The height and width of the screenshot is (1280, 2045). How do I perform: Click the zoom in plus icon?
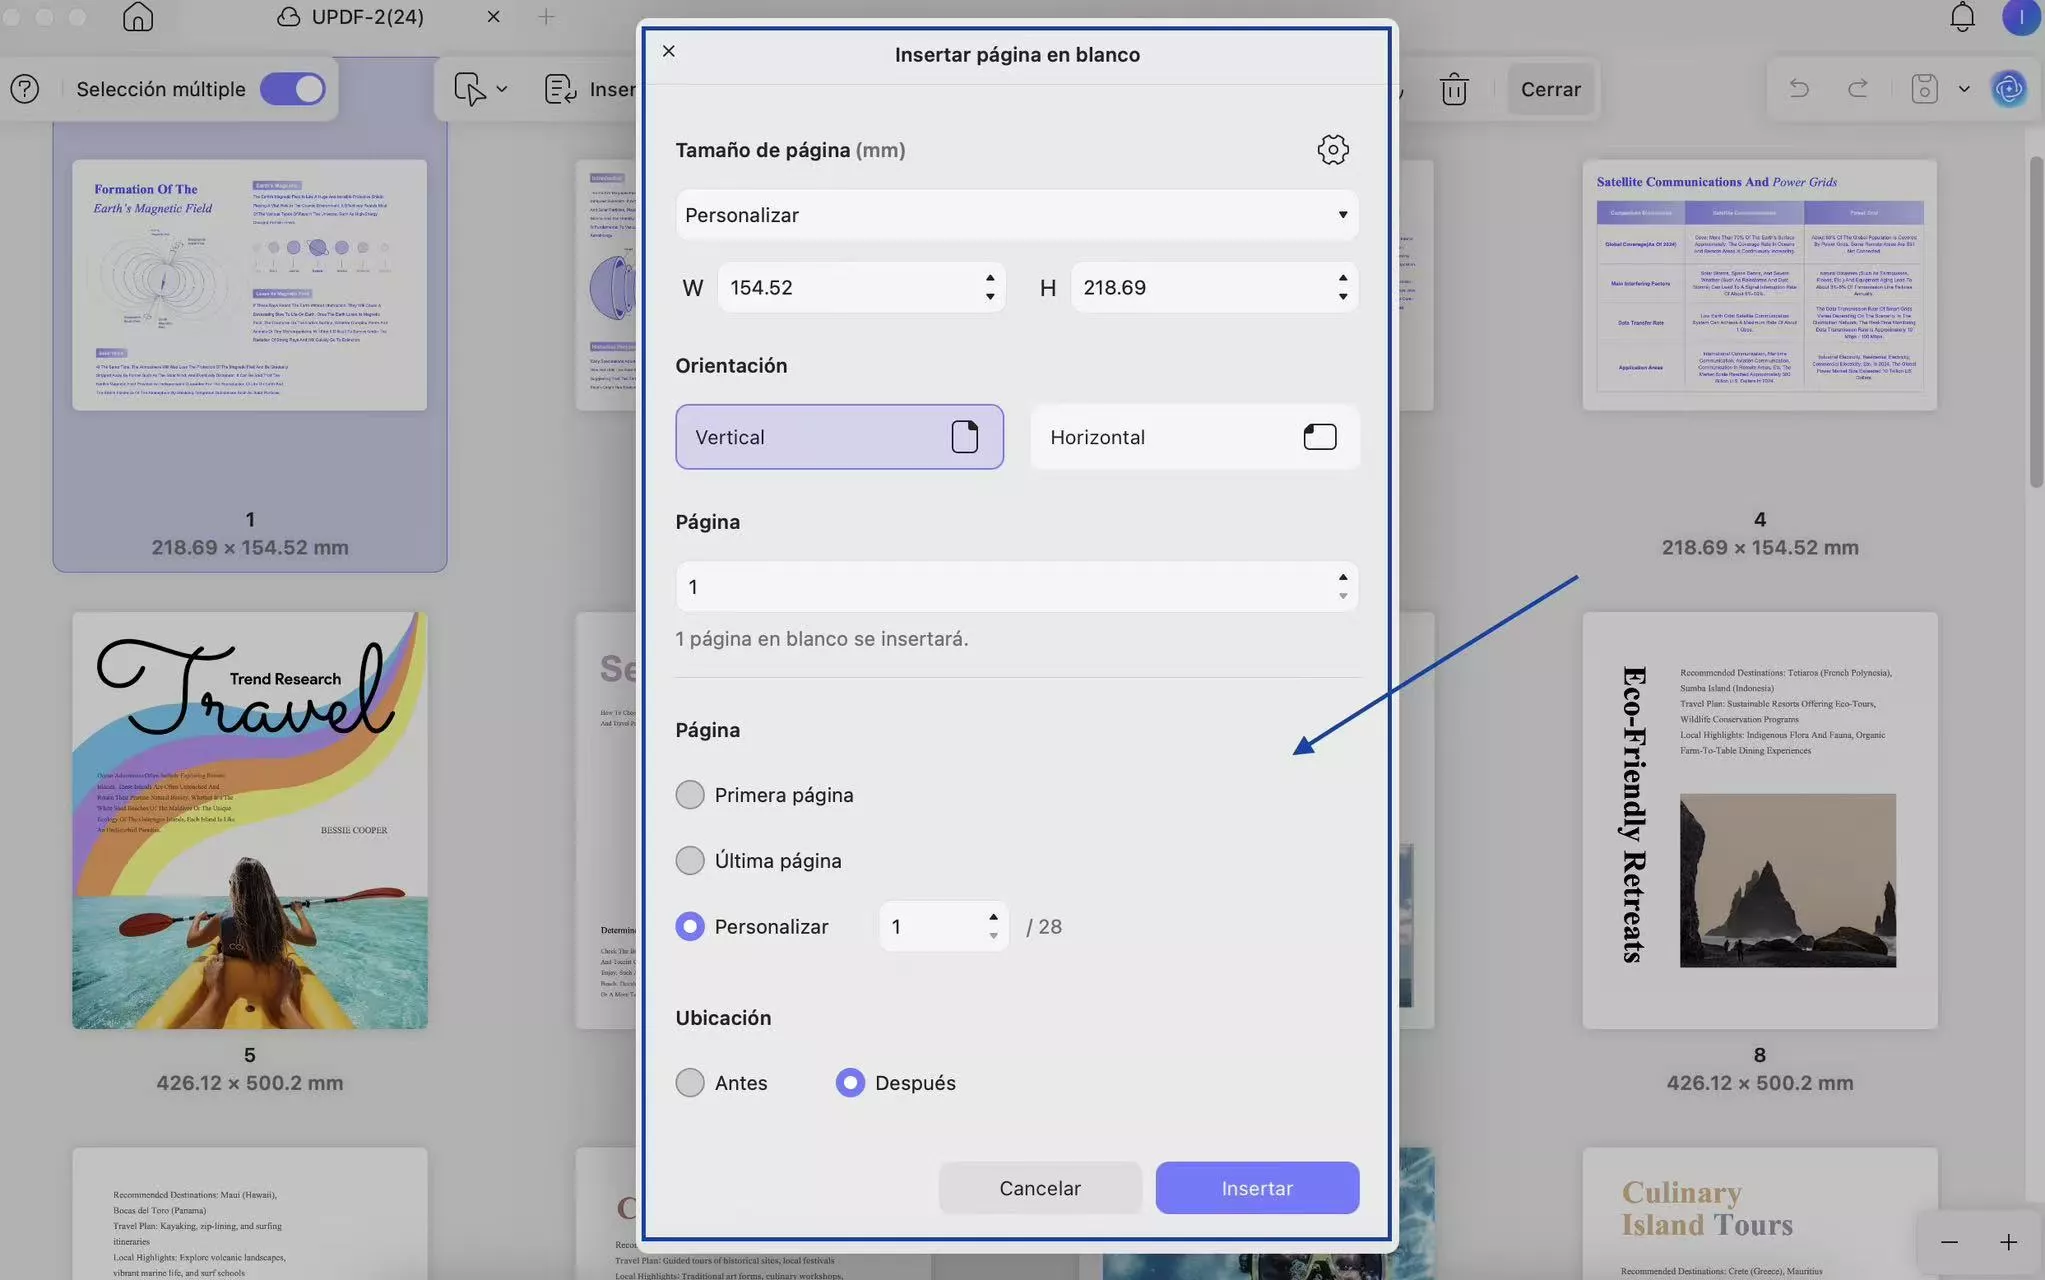tap(2008, 1242)
